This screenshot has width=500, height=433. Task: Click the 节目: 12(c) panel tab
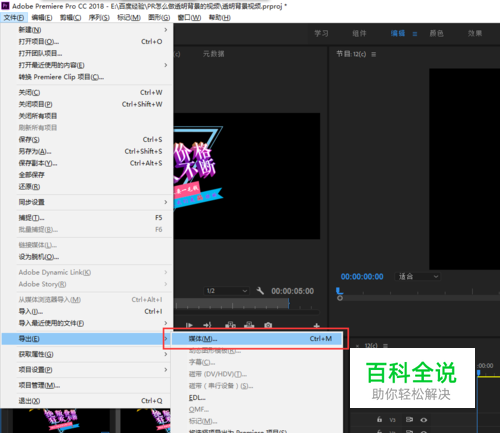pyautogui.click(x=351, y=54)
